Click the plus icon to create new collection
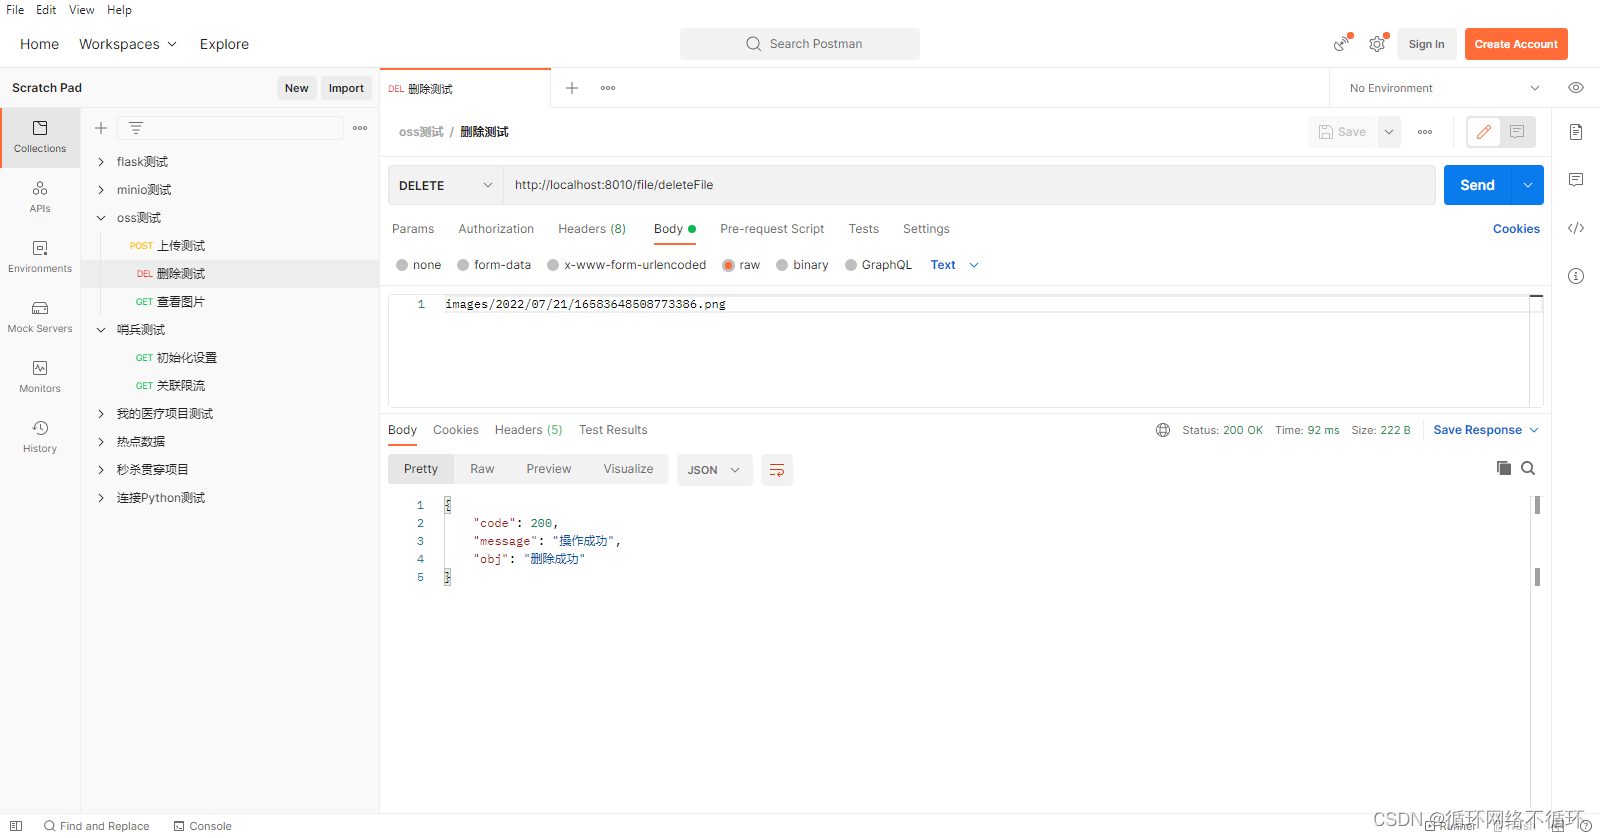 [x=101, y=128]
